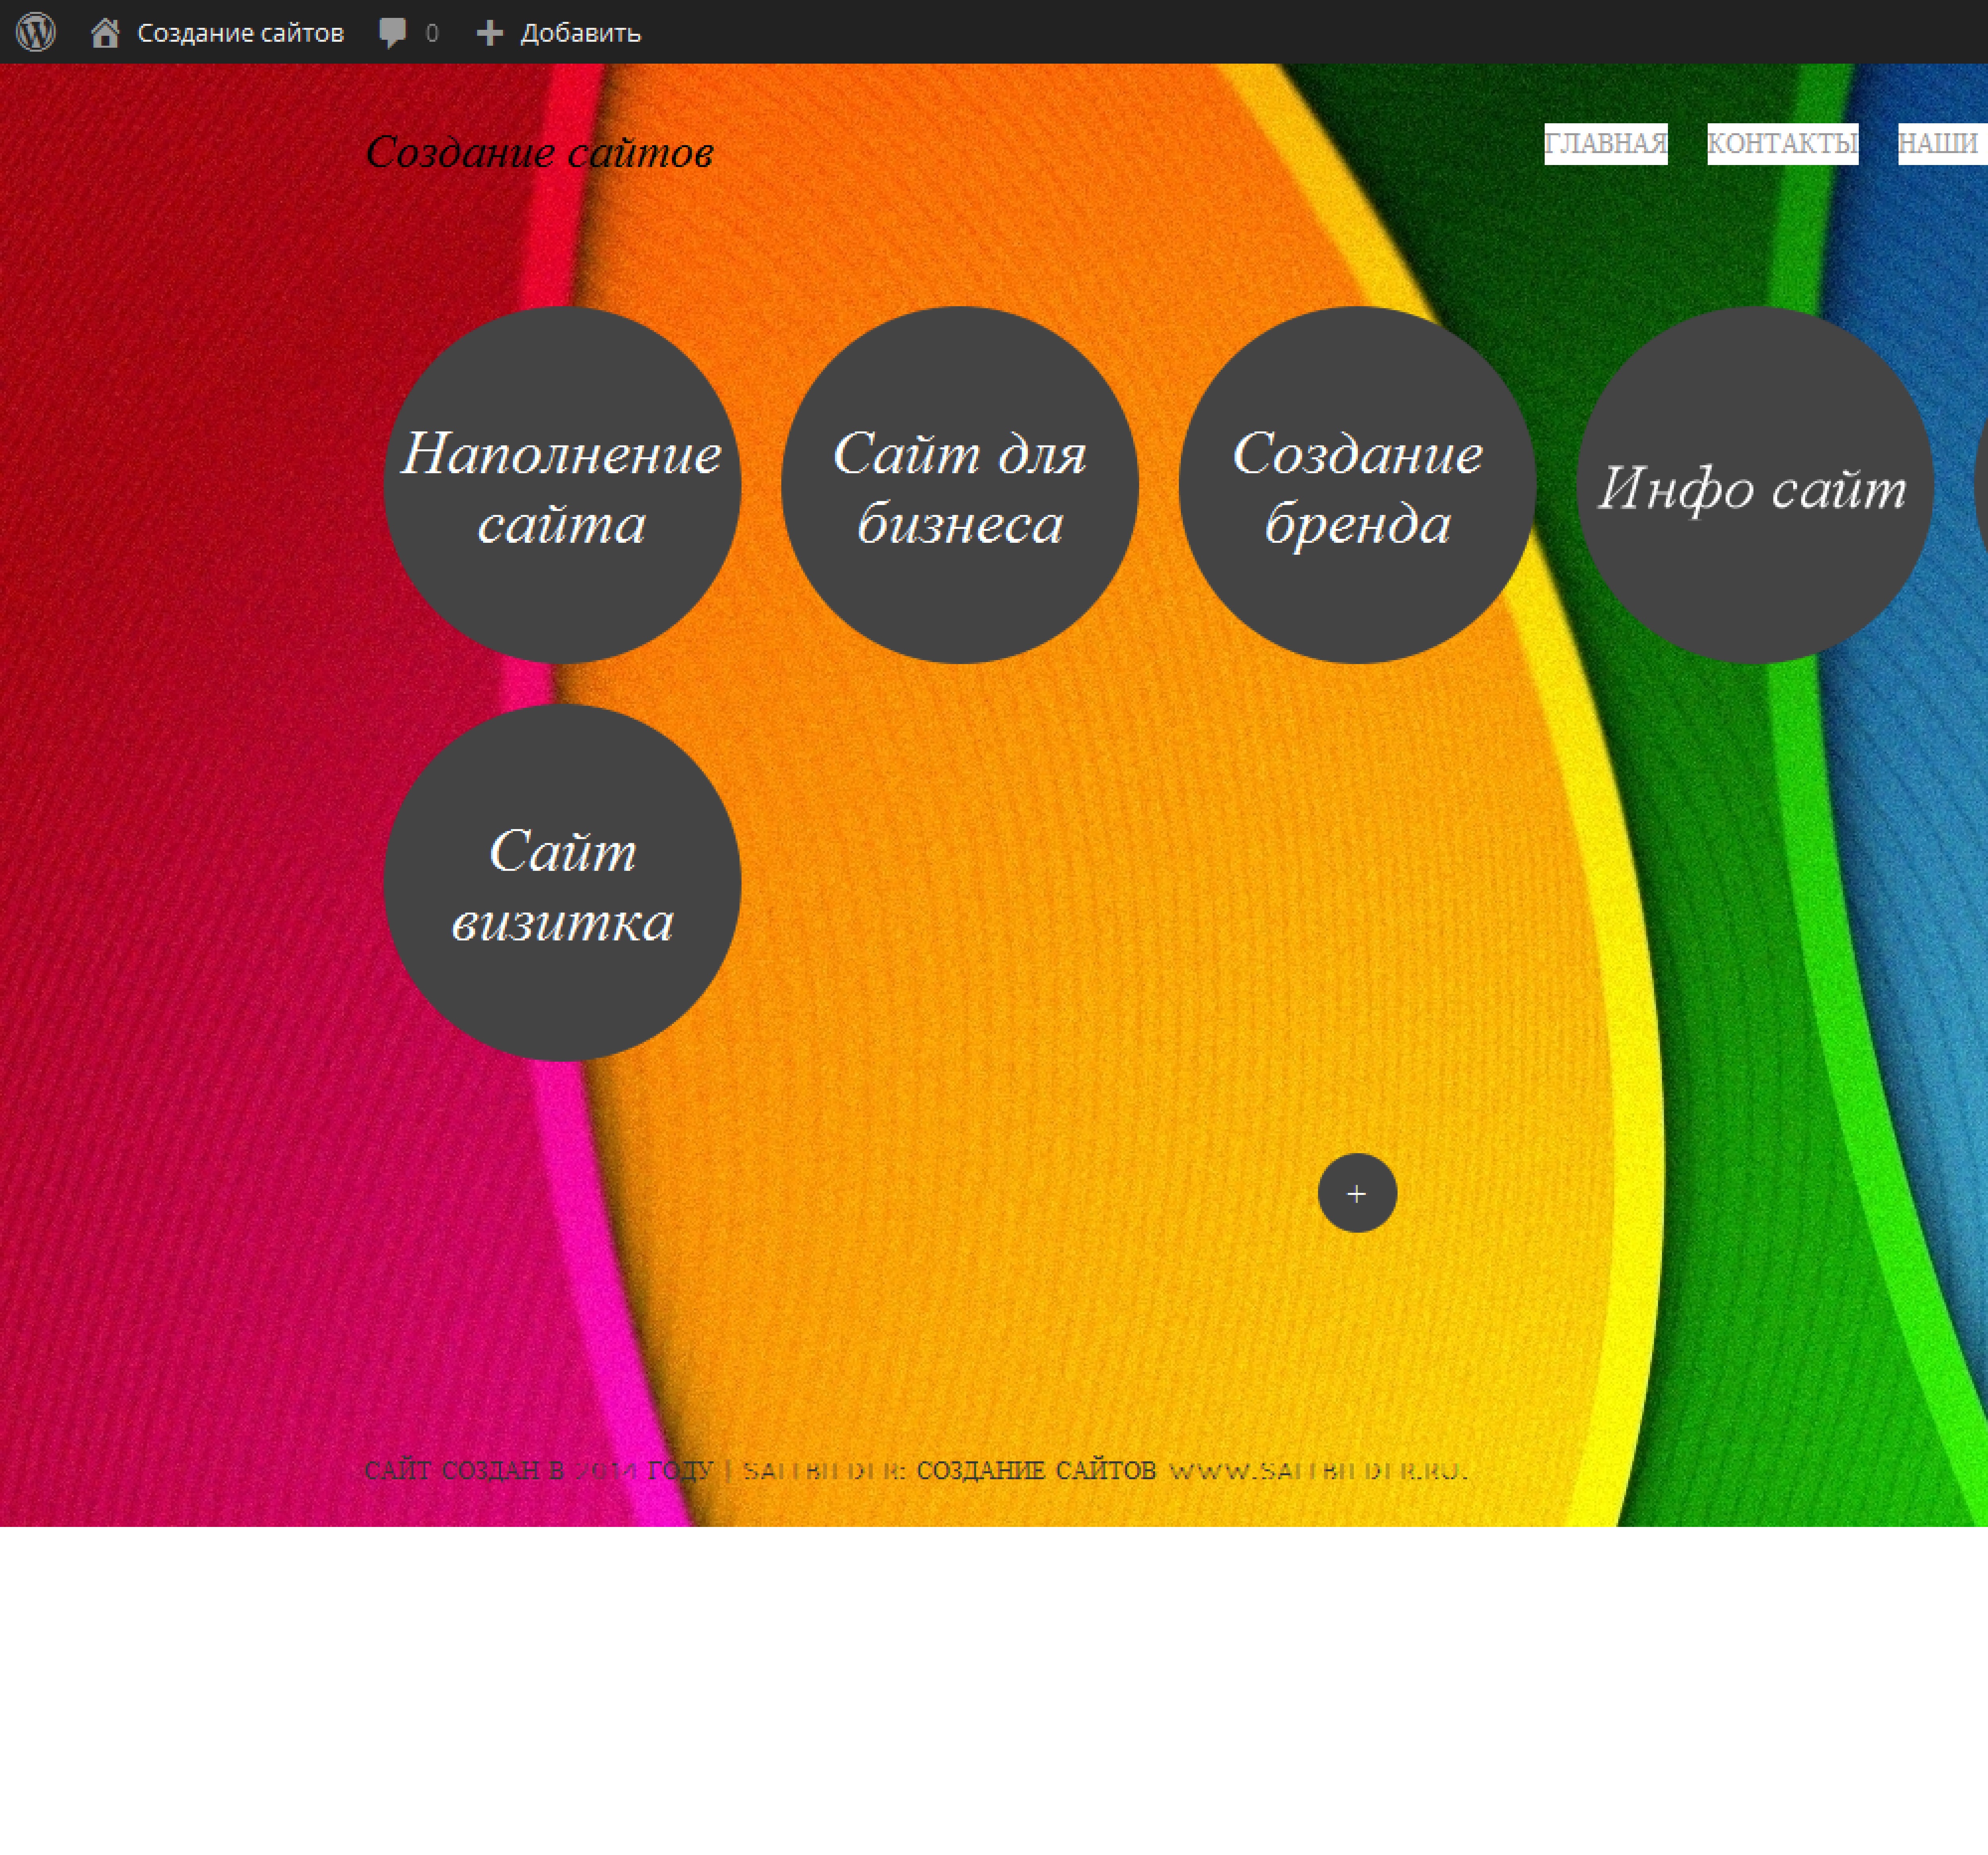Open the Наполнение сайта circle

coord(562,485)
